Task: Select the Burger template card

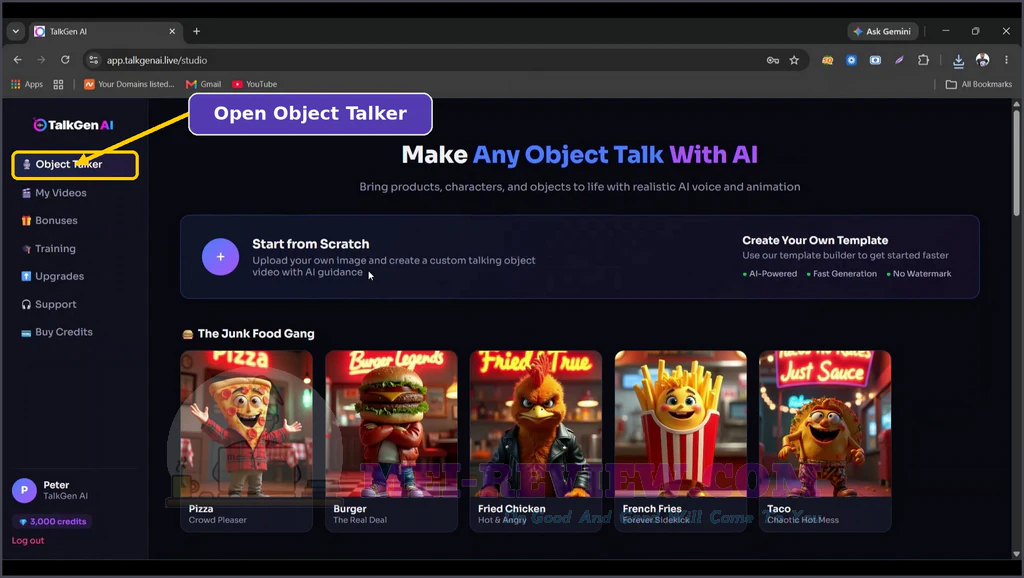Action: 391,441
